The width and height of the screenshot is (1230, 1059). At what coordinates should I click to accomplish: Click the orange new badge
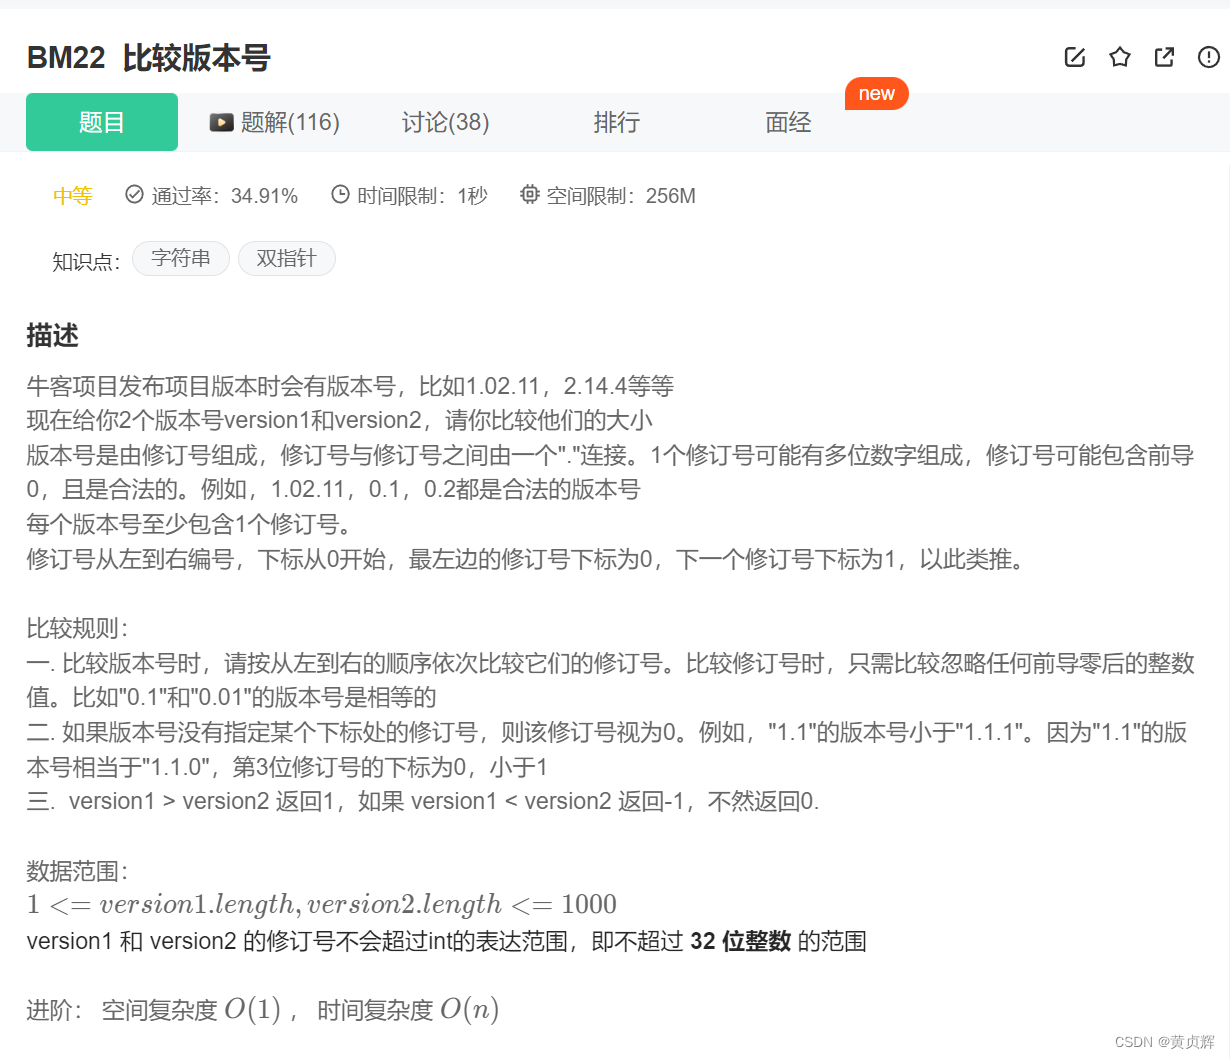(876, 93)
